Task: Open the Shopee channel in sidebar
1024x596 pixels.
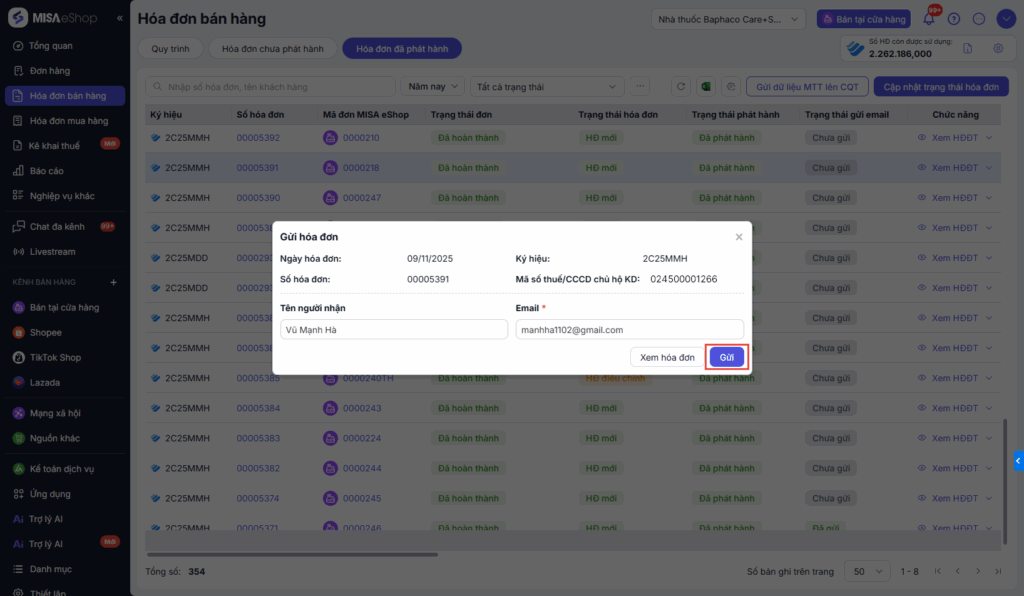Action: [45, 332]
